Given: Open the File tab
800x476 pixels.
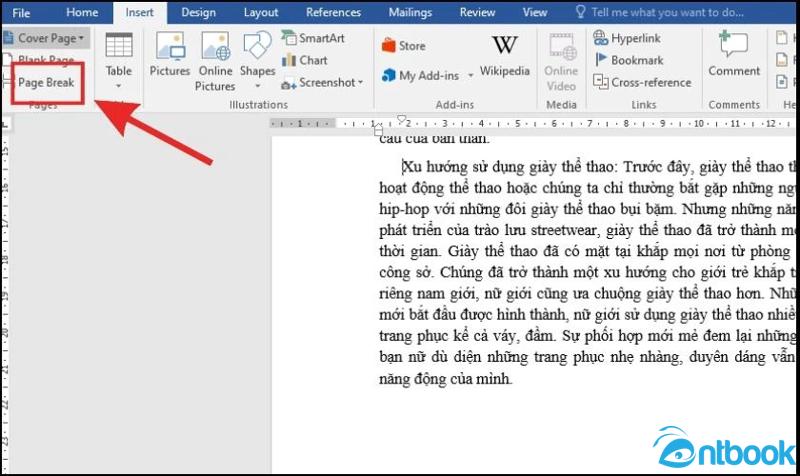Looking at the screenshot, I should coord(21,13).
